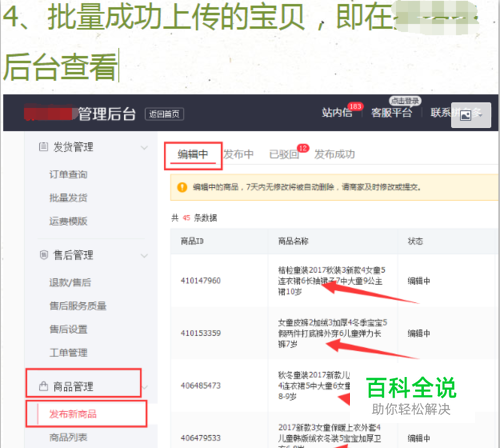Click 编辑中 status for product 410153359
The image size is (500, 448).
[419, 333]
